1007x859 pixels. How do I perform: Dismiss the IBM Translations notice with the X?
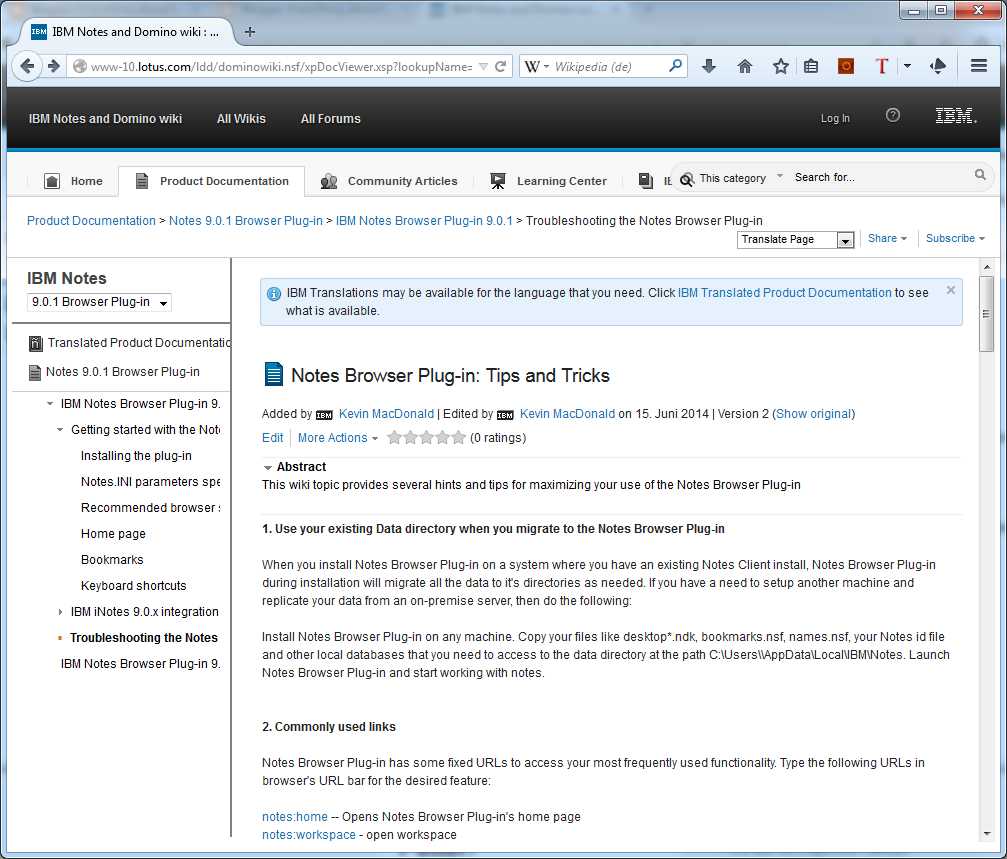pos(950,290)
